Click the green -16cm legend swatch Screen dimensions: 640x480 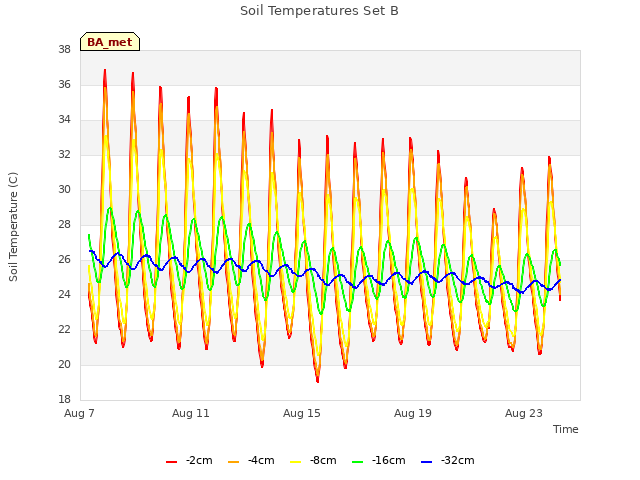tap(358, 462)
